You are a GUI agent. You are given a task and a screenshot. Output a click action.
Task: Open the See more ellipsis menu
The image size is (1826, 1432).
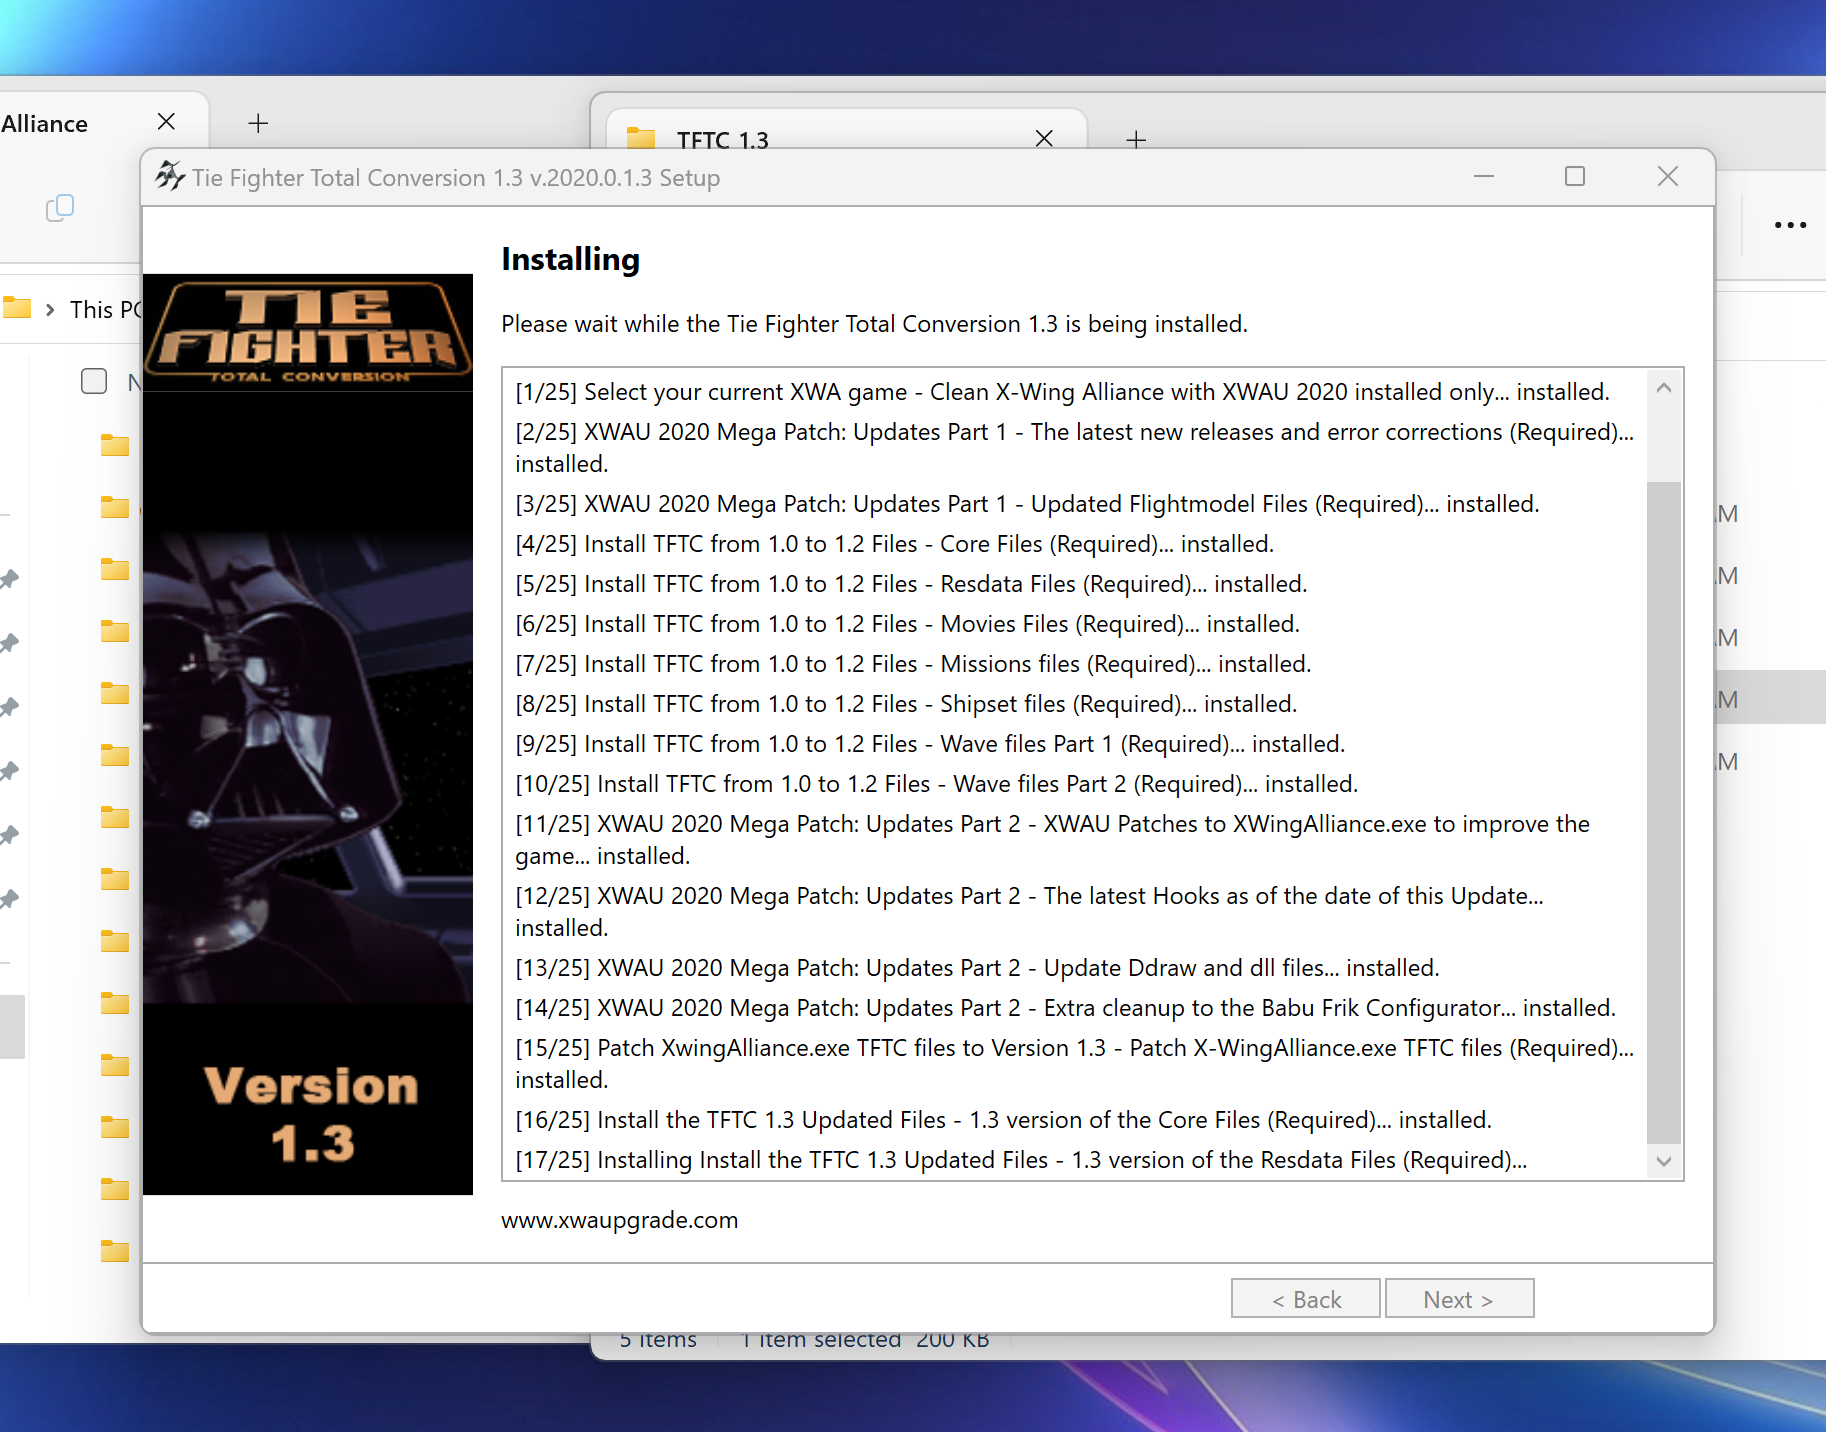pyautogui.click(x=1790, y=225)
